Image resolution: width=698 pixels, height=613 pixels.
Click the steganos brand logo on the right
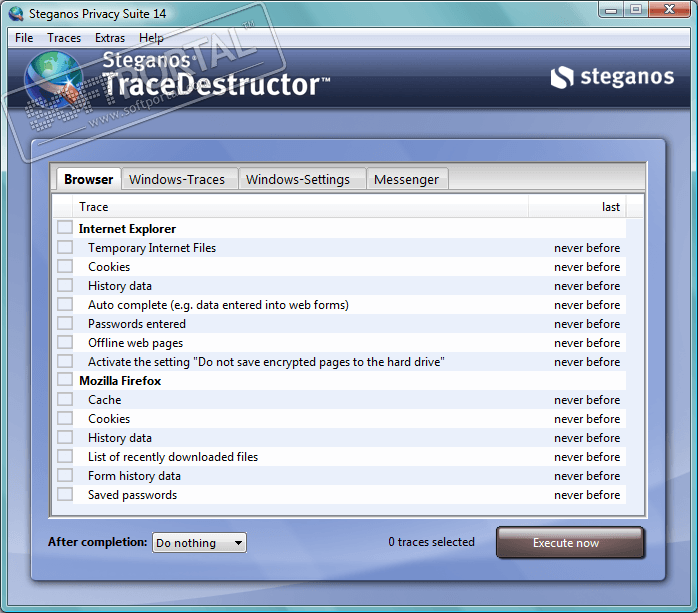pos(612,77)
